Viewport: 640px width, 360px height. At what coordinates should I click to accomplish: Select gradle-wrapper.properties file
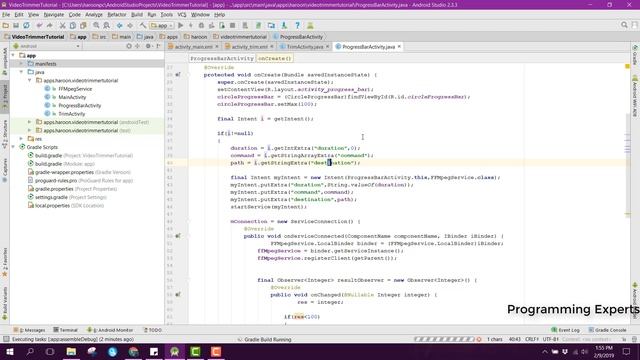[64, 172]
